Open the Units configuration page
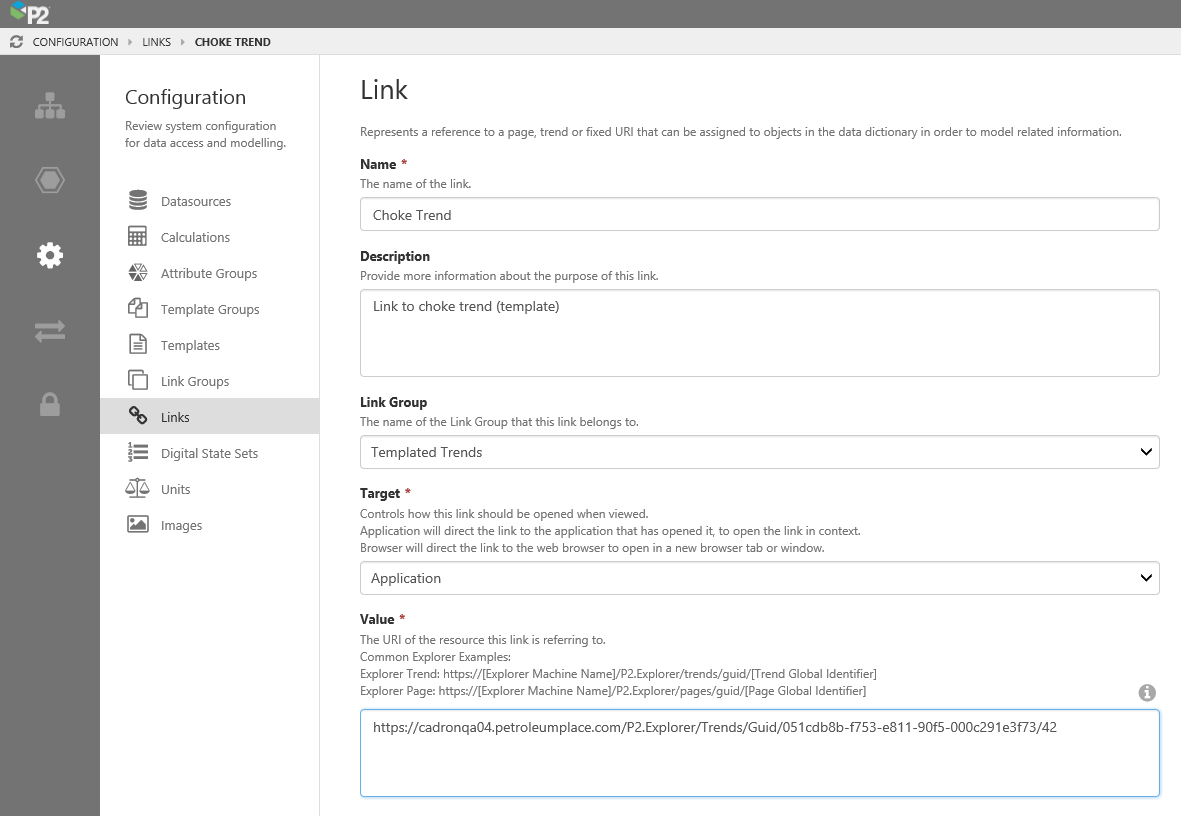 coord(175,489)
